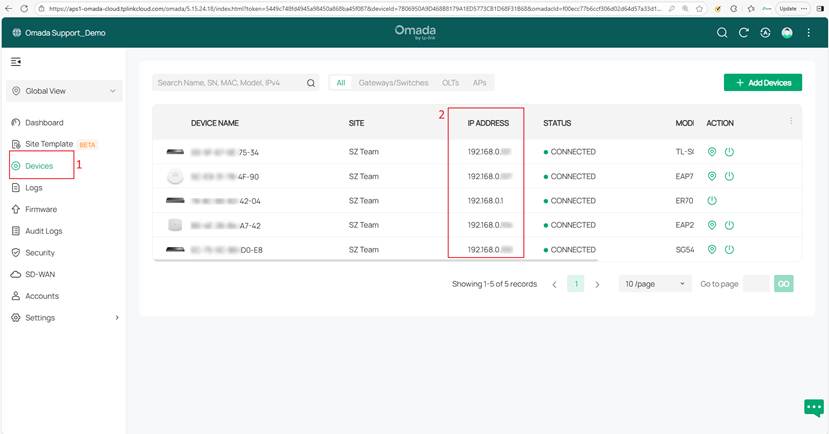829x434 pixels.
Task: Open the green chat support bubble
Action: (813, 407)
